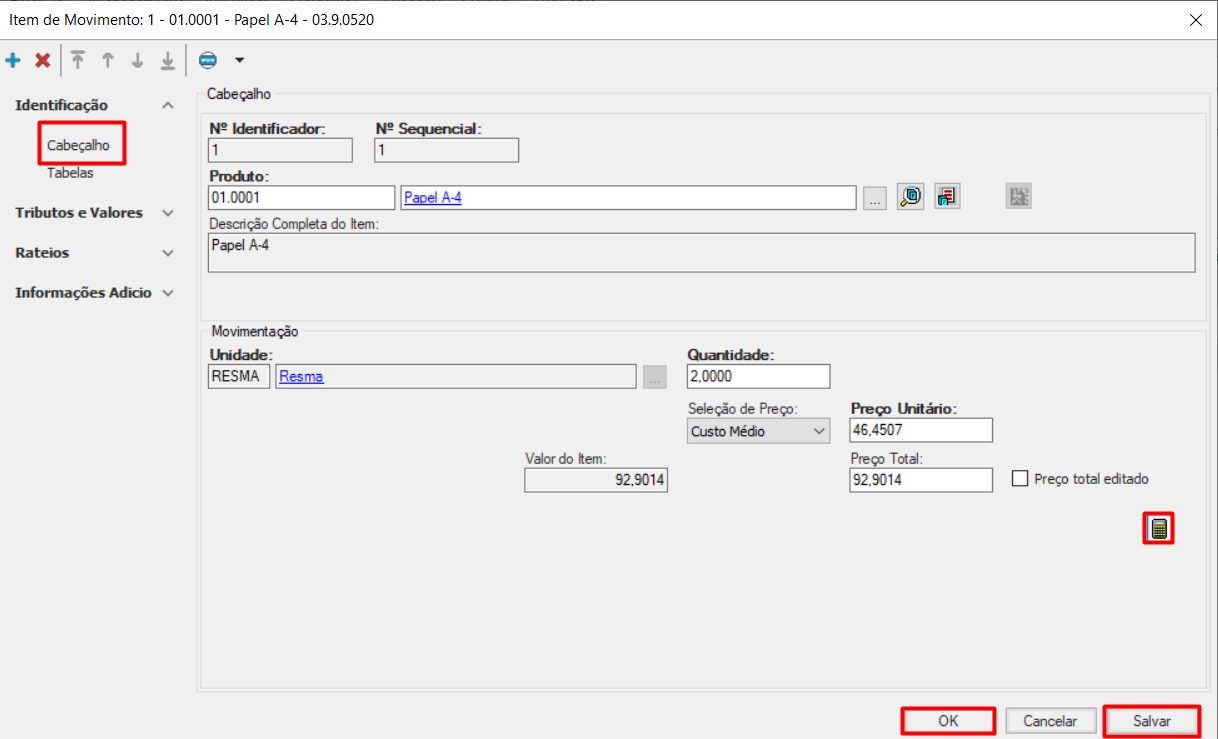Expand the Rateios section
The width and height of the screenshot is (1218, 739).
pyautogui.click(x=167, y=253)
